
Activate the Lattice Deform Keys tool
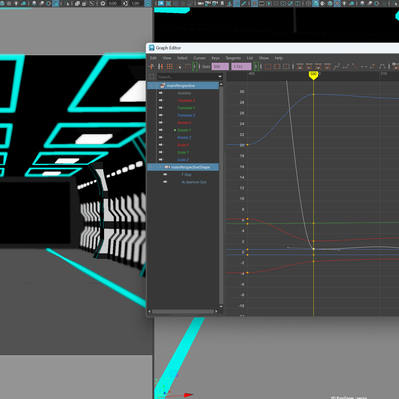pos(170,67)
